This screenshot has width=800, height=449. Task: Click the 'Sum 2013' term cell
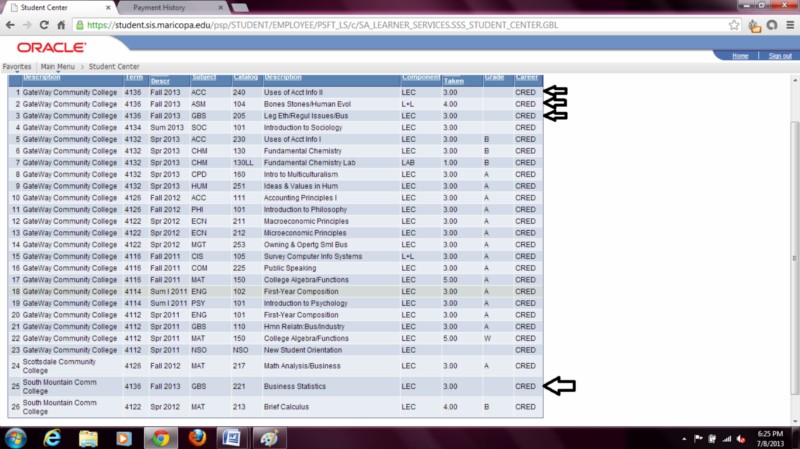click(167, 128)
